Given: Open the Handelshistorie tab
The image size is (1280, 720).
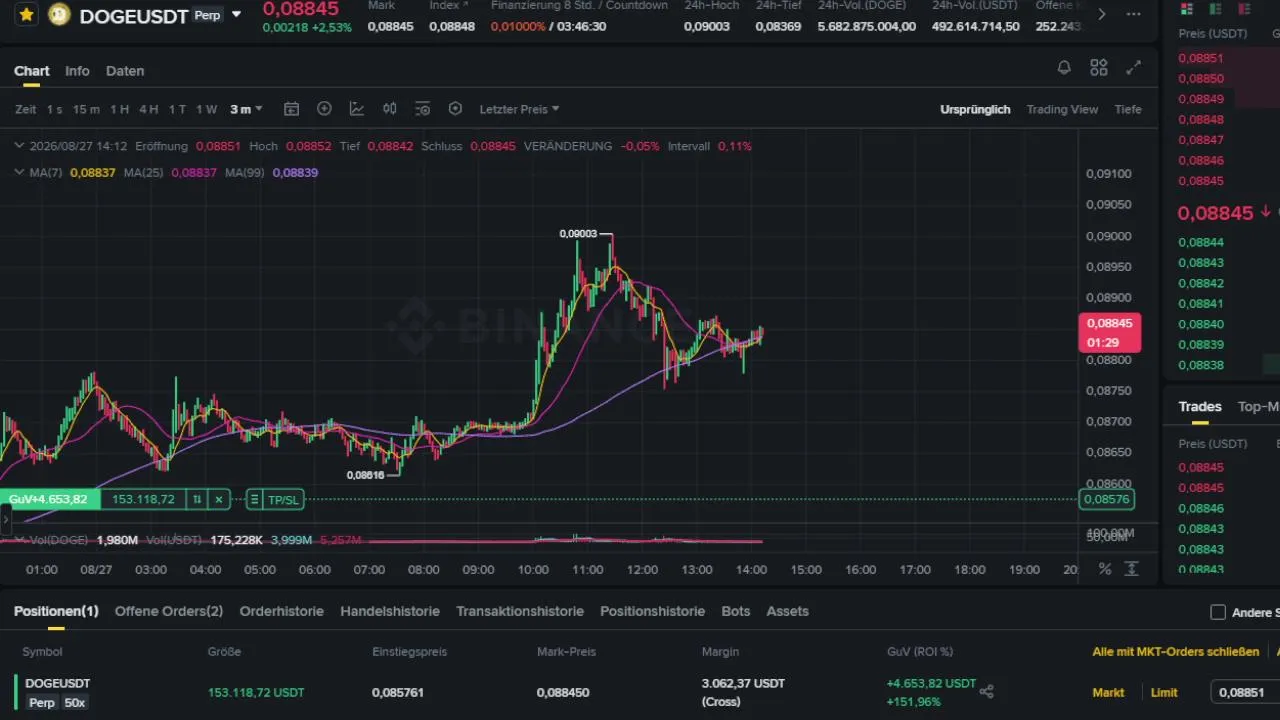Looking at the screenshot, I should [x=390, y=611].
